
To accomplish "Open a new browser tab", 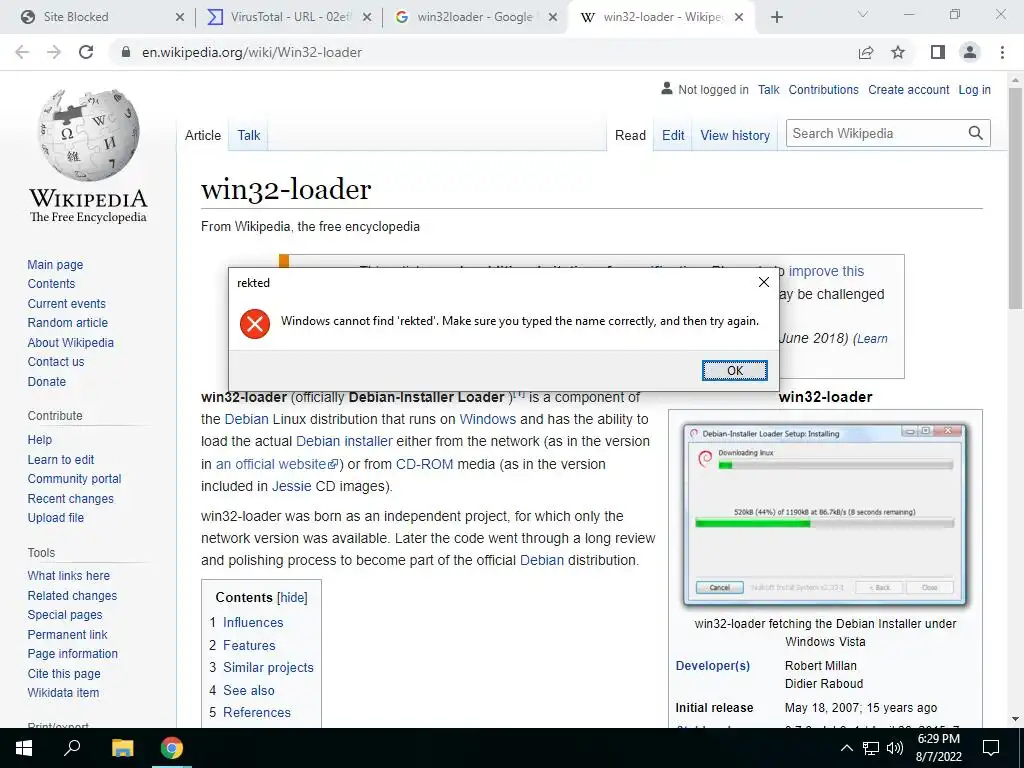I will [776, 17].
